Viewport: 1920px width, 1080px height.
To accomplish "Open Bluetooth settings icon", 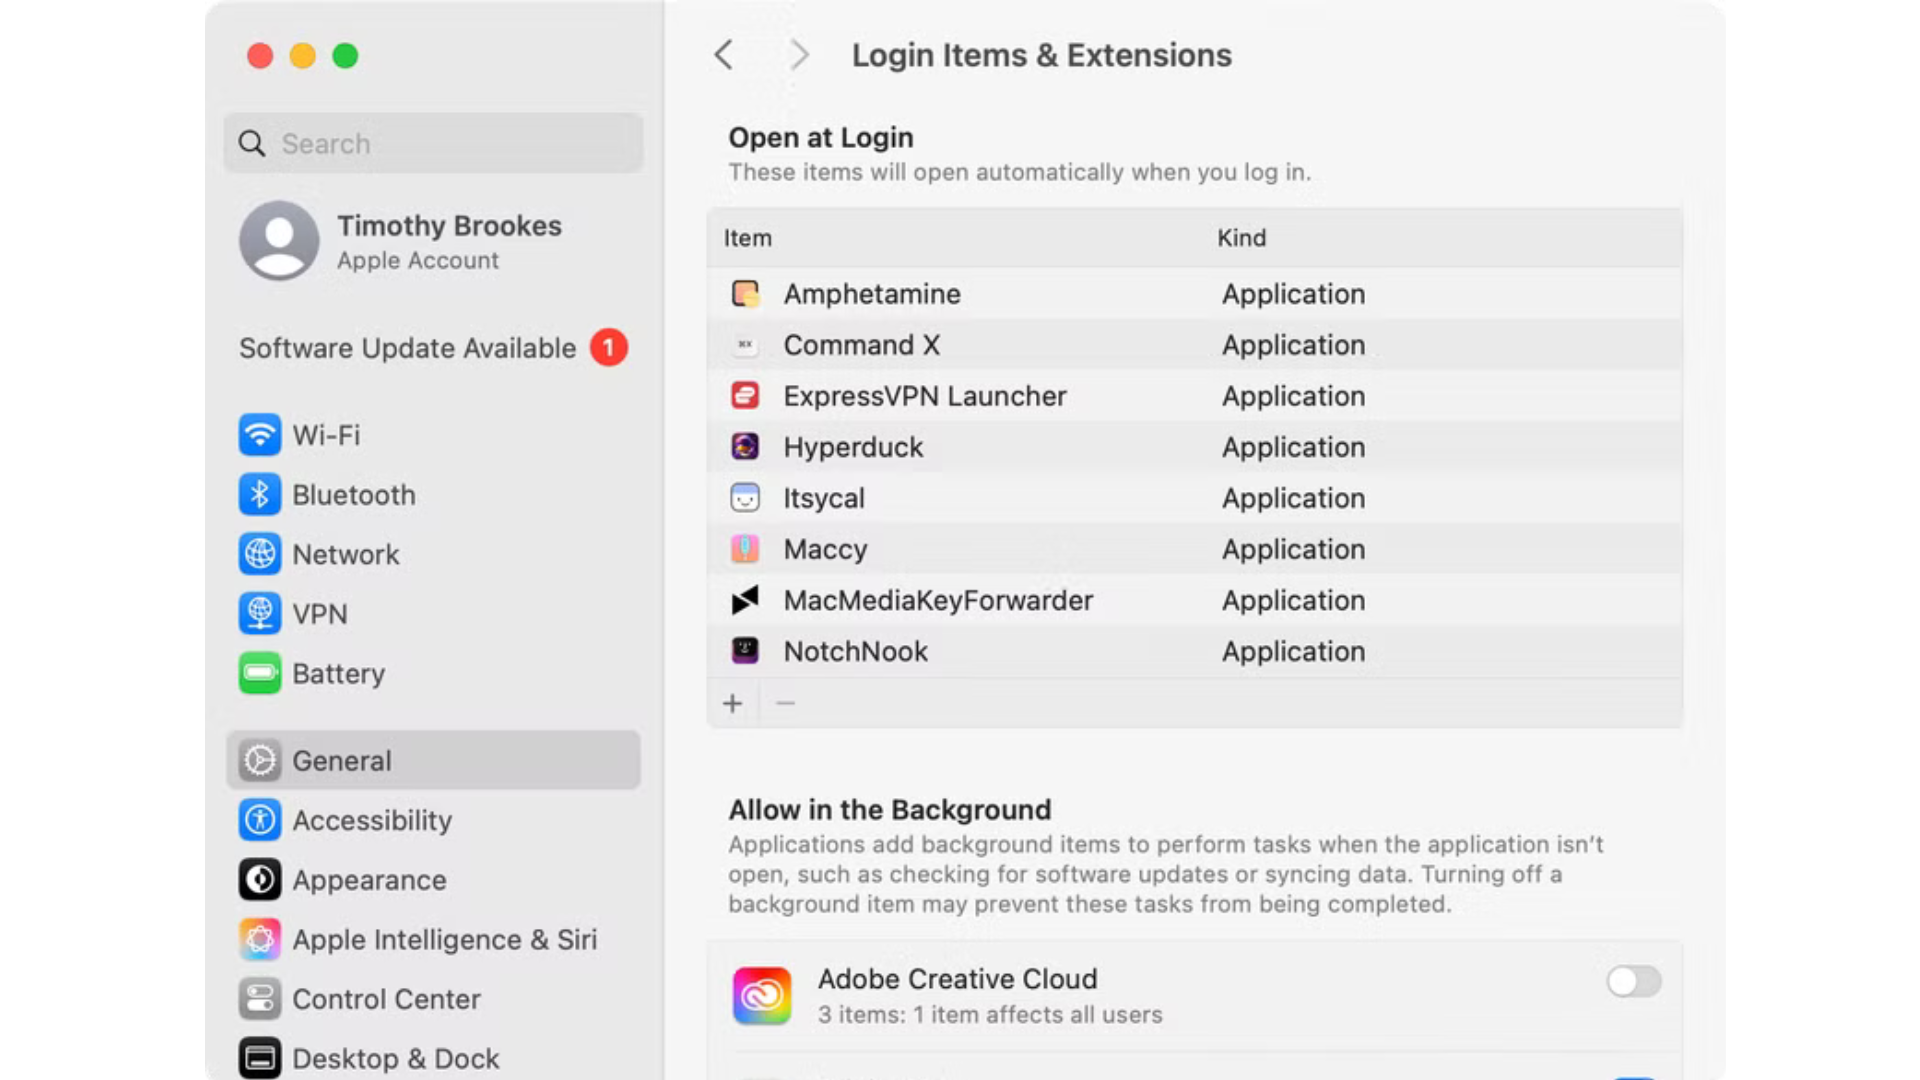I will pyautogui.click(x=260, y=495).
